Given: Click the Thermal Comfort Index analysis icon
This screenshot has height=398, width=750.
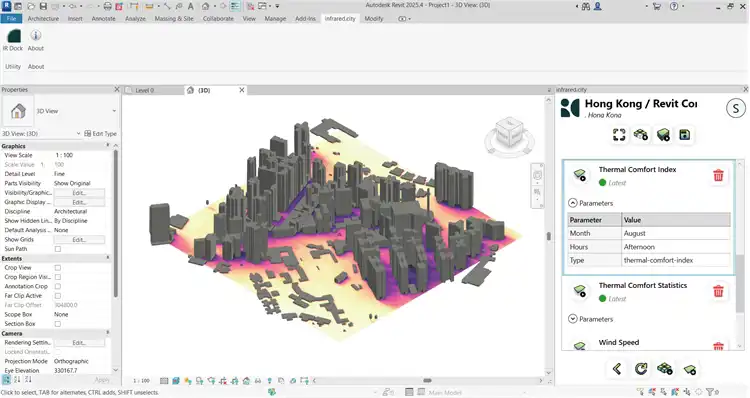Looking at the screenshot, I should pos(580,175).
